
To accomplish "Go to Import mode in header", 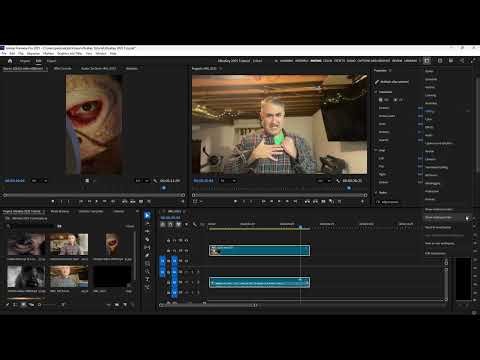I will click(25, 61).
